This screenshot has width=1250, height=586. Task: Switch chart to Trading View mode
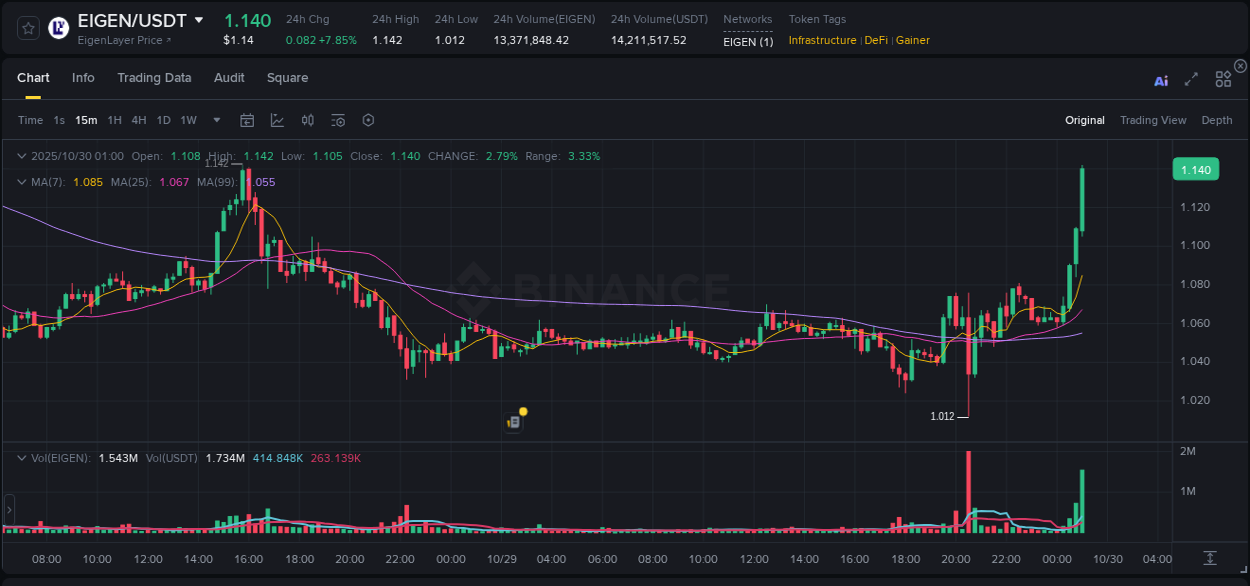[1153, 120]
